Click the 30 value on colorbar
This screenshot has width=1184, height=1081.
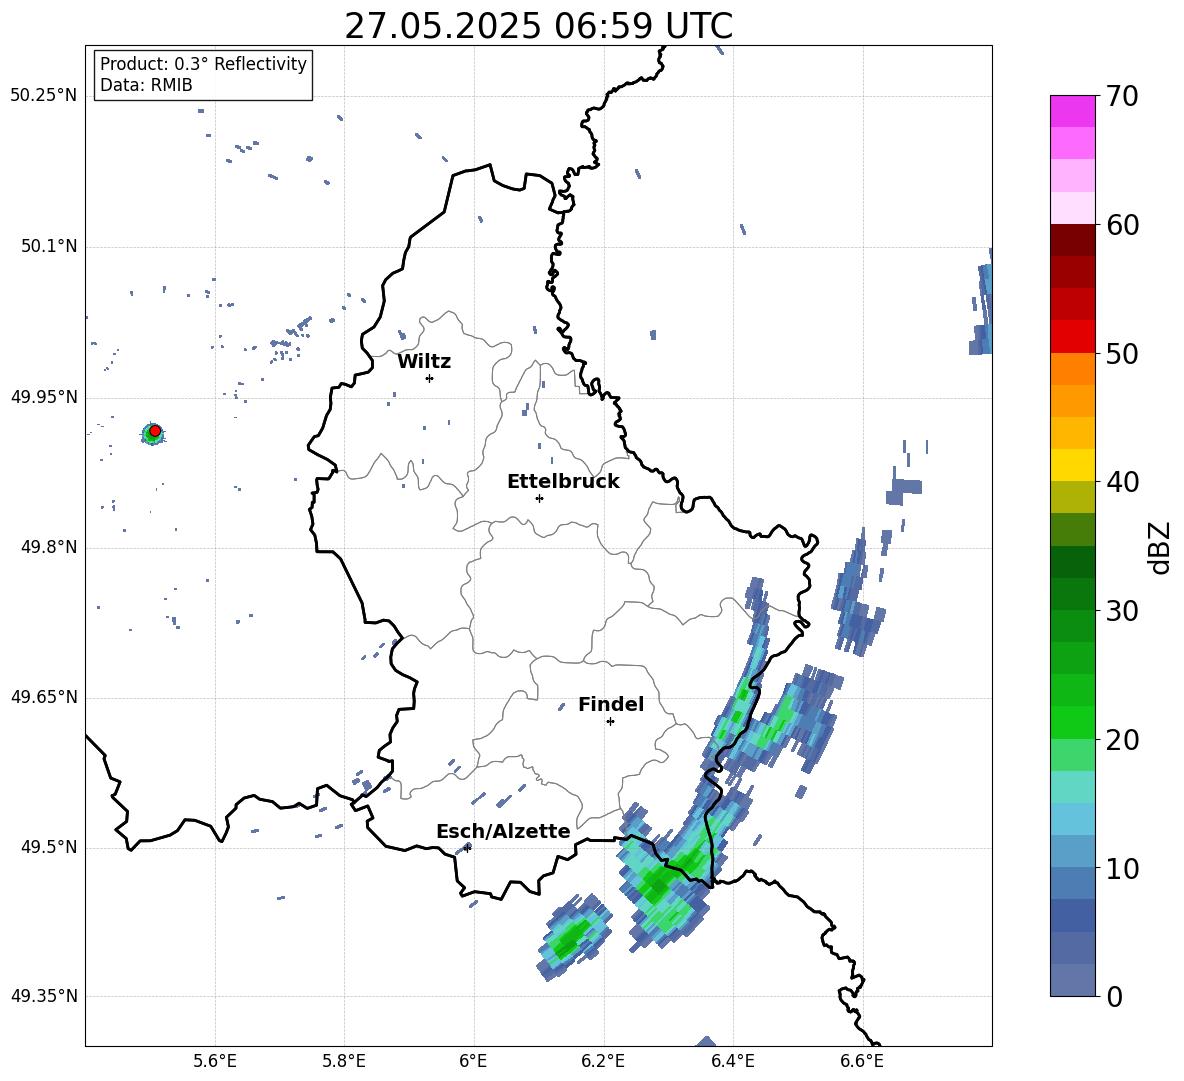click(x=1122, y=611)
